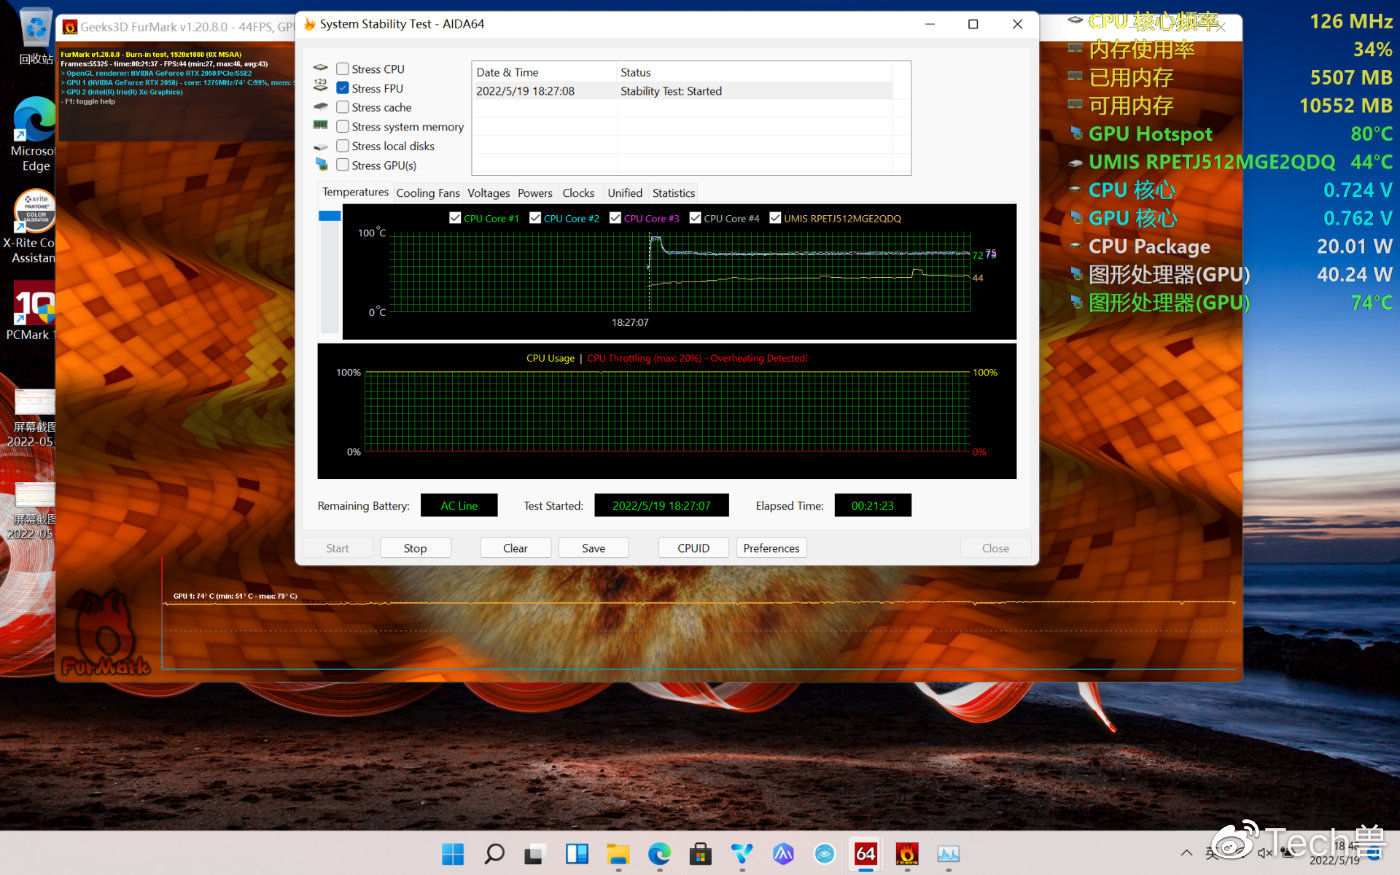The width and height of the screenshot is (1400, 875).
Task: Hide CPU Core #1 from the temperature graph
Action: coord(455,218)
